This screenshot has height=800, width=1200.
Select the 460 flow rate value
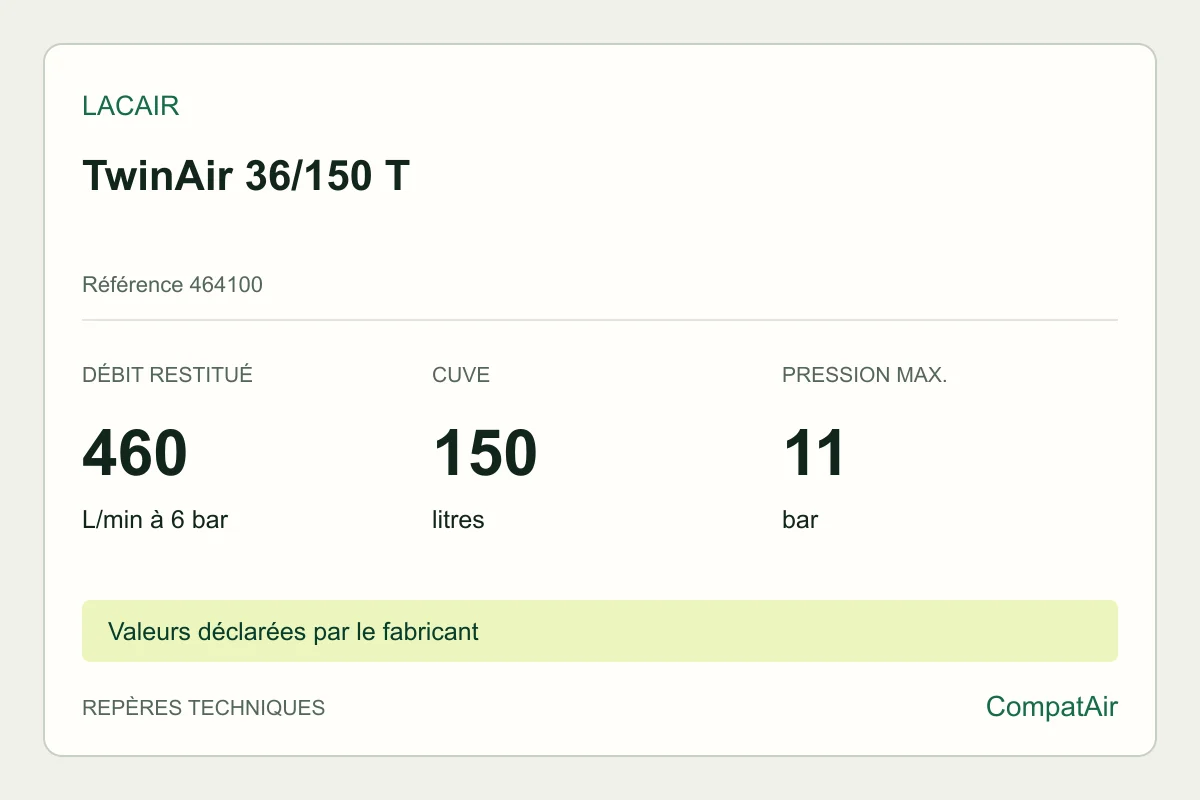point(135,453)
